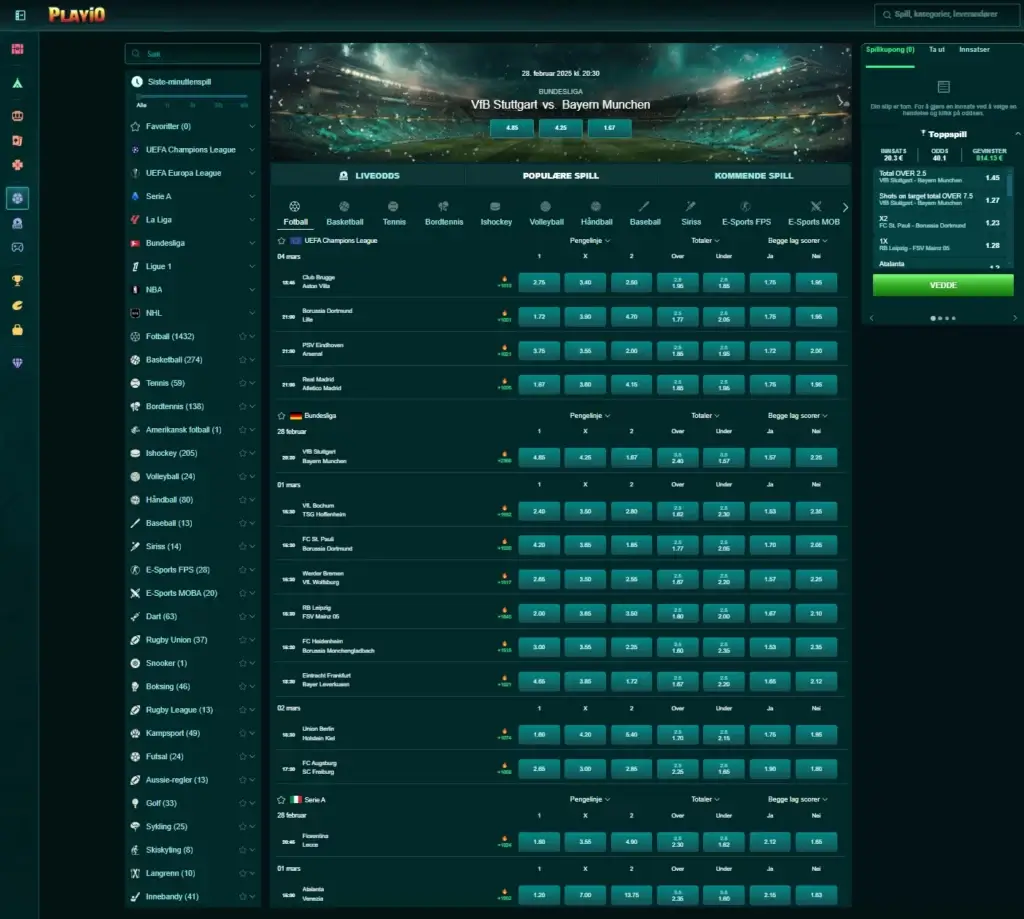The image size is (1024, 919).
Task: Star Dart (63) in sidebar
Action: click(x=243, y=617)
